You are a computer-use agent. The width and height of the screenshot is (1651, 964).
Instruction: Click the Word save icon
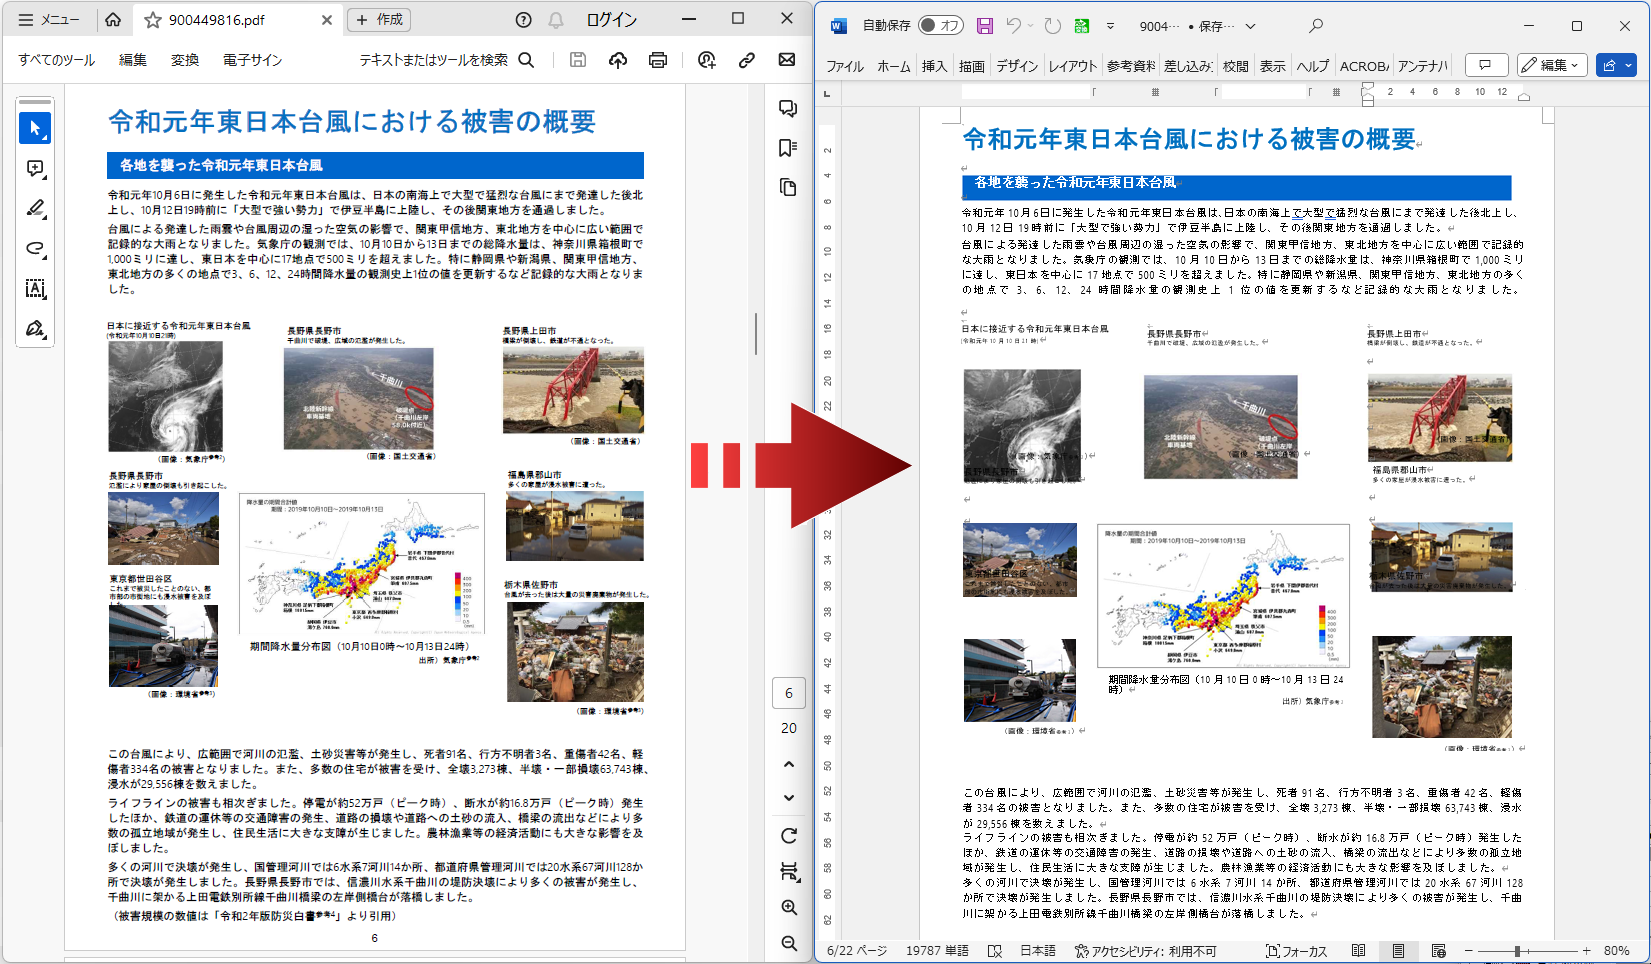click(x=985, y=26)
